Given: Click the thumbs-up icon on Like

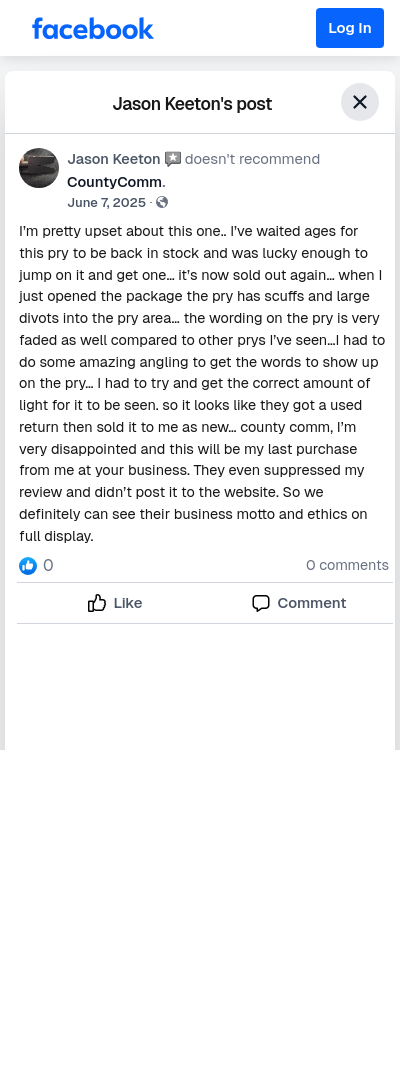Looking at the screenshot, I should pos(97,603).
